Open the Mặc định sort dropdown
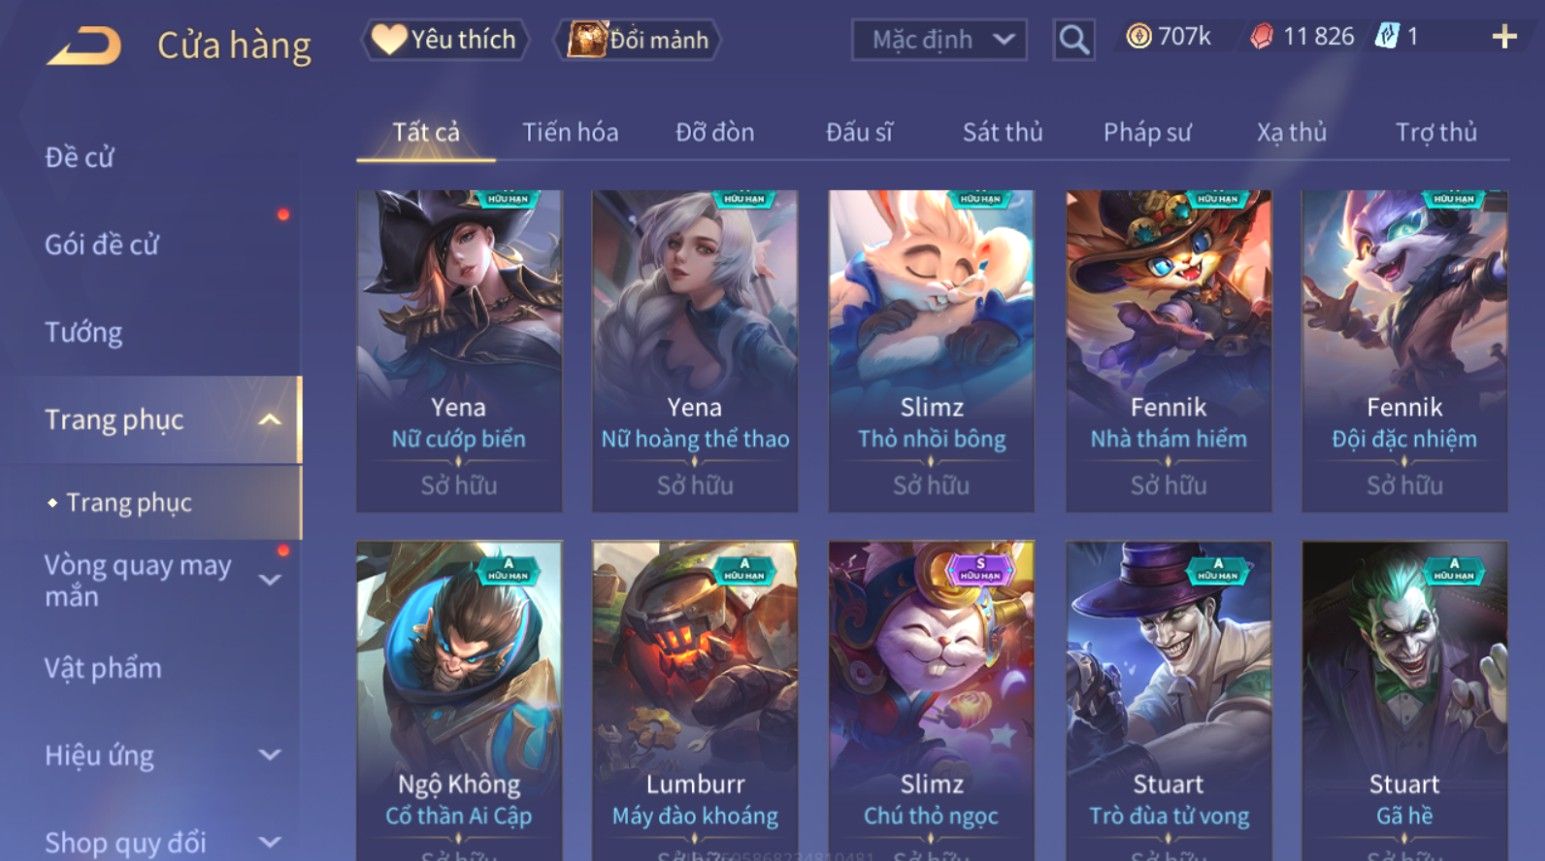 [x=939, y=40]
